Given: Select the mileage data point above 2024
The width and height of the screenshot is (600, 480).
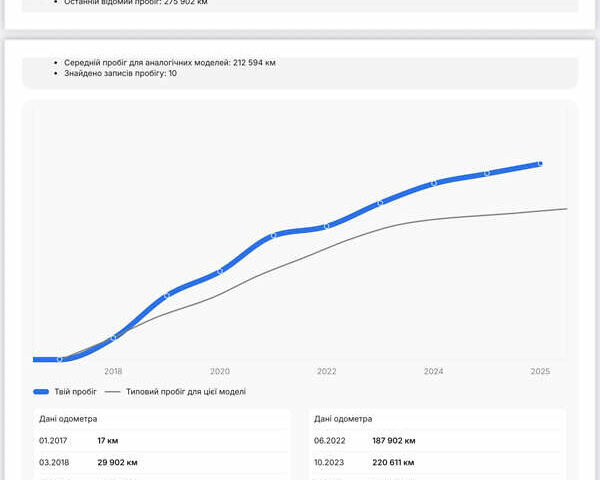Looking at the screenshot, I should [x=434, y=183].
